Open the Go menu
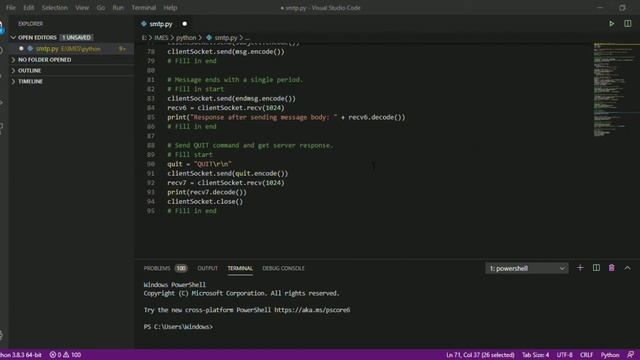 coord(101,8)
